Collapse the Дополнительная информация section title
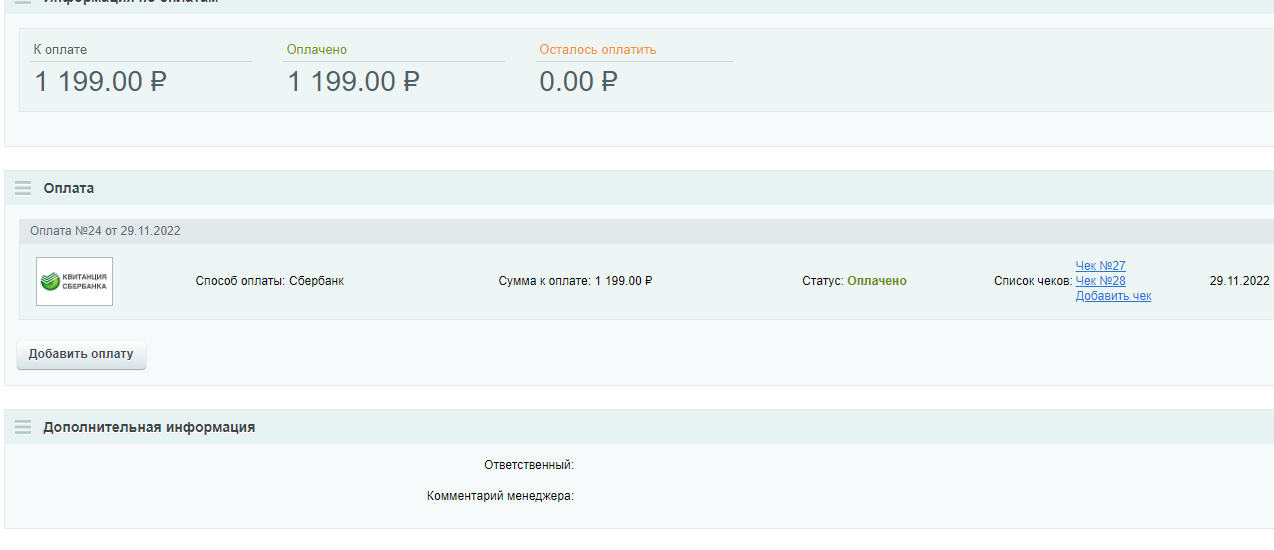The width and height of the screenshot is (1274, 550). (x=149, y=427)
